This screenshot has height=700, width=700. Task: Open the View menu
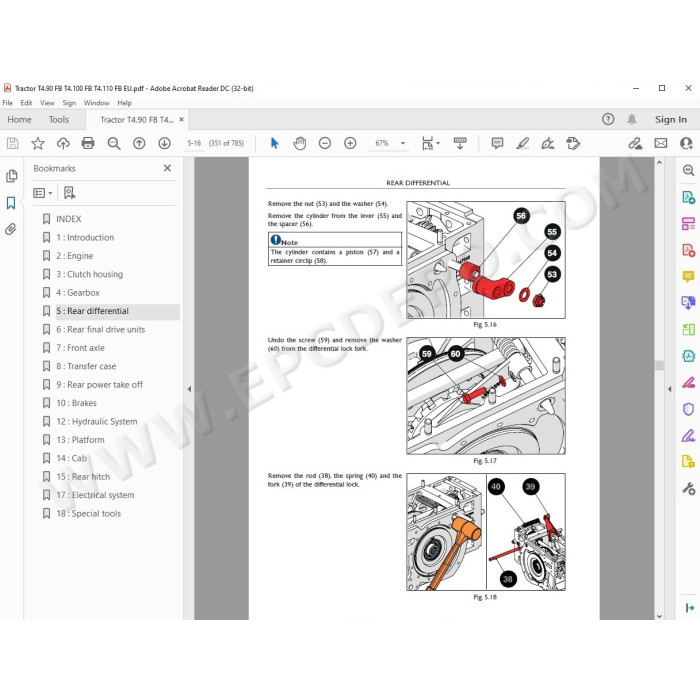pyautogui.click(x=47, y=103)
